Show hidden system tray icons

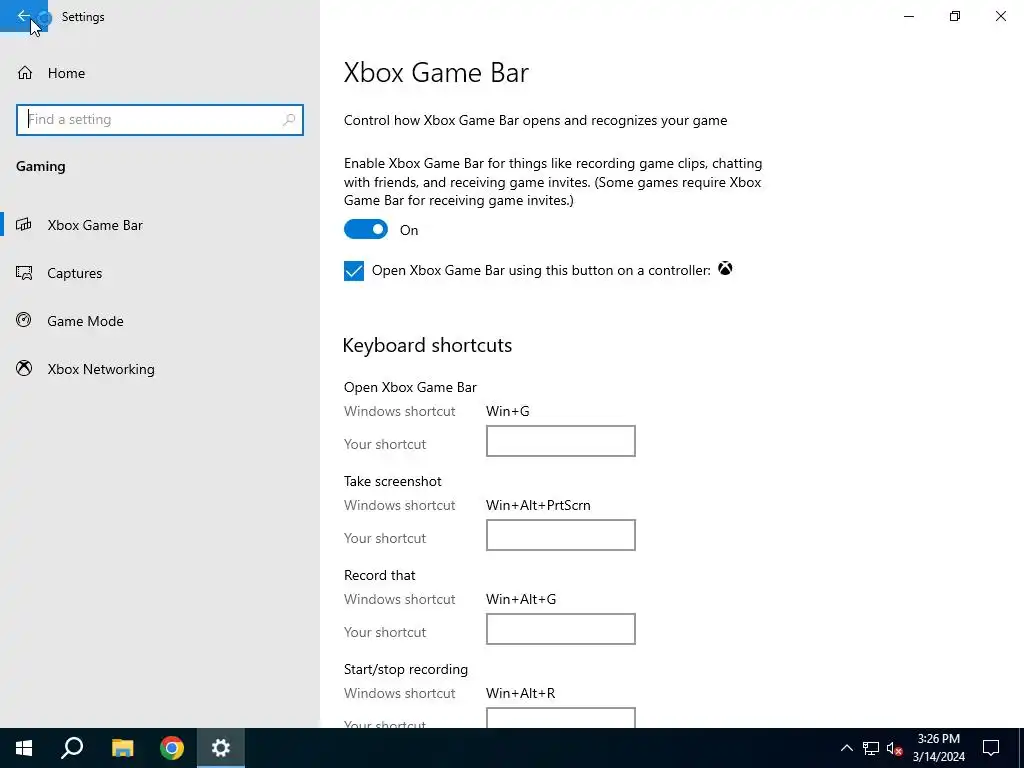846,748
